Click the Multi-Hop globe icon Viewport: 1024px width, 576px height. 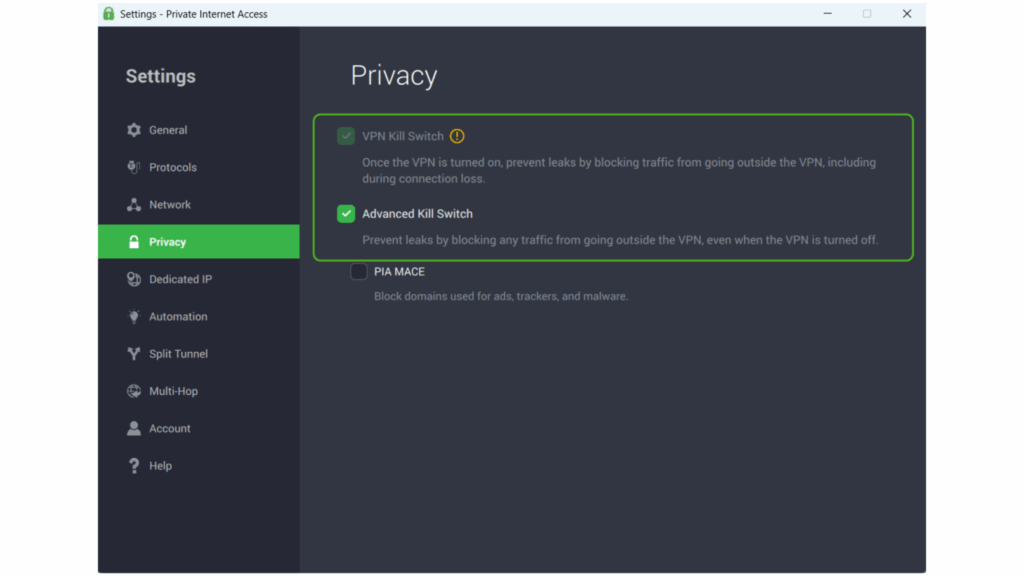[x=134, y=391]
